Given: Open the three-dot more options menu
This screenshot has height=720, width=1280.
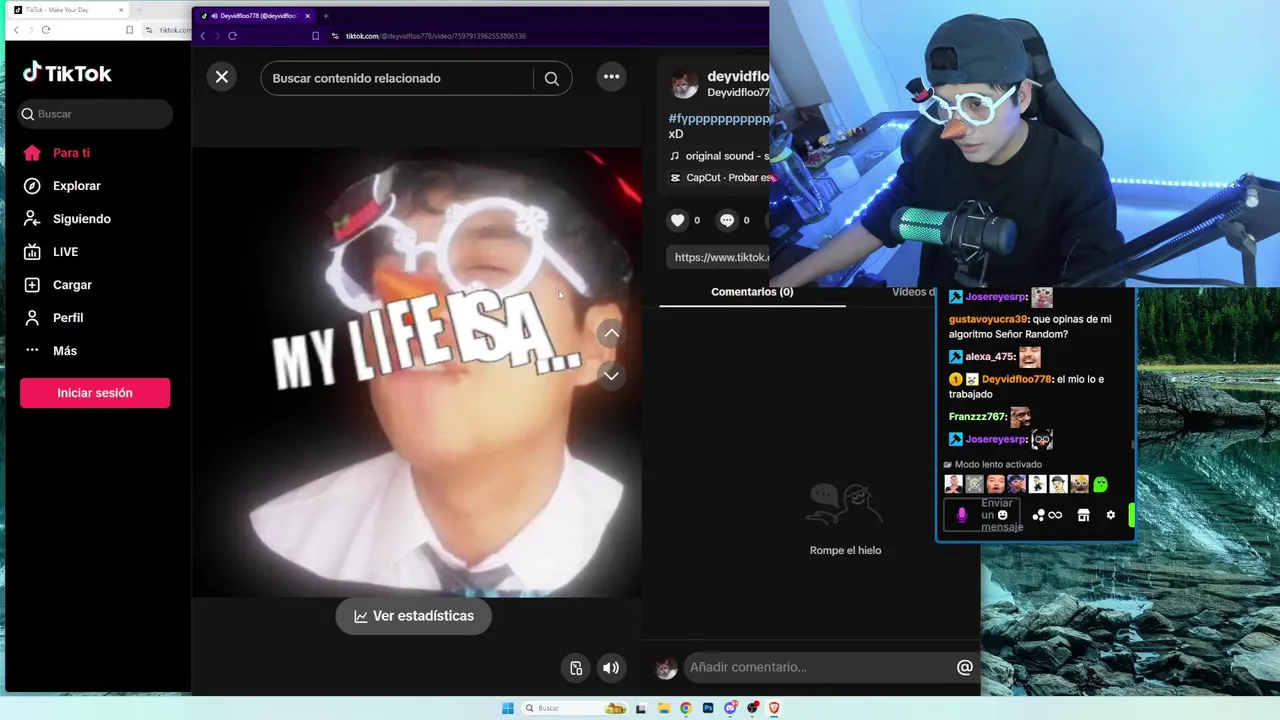Looking at the screenshot, I should click(611, 77).
